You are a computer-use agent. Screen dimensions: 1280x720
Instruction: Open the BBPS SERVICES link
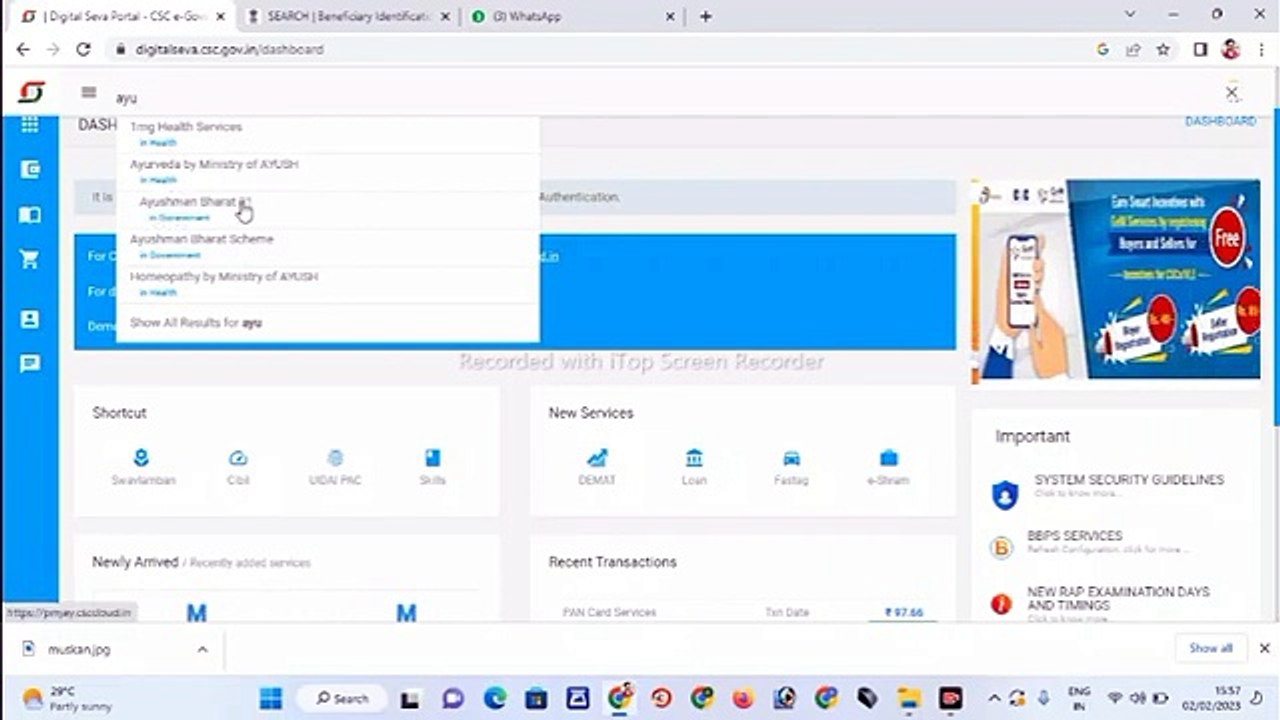[x=1074, y=536]
